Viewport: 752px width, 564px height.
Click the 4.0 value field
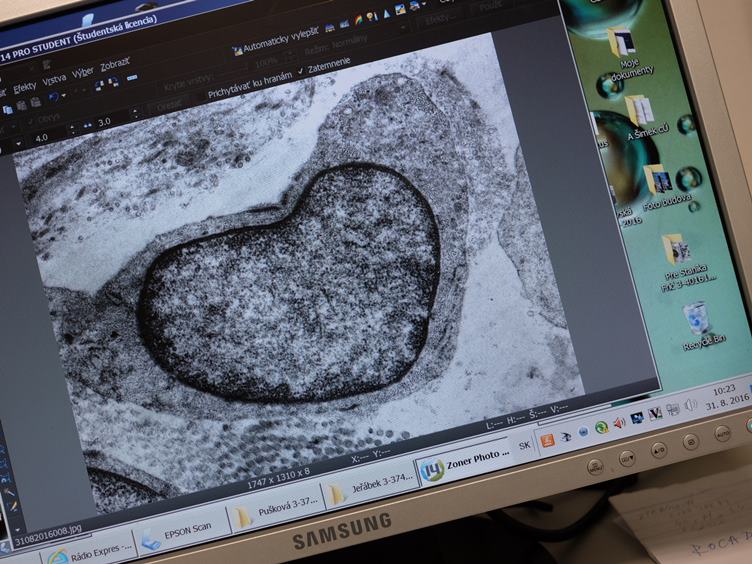pos(42,137)
